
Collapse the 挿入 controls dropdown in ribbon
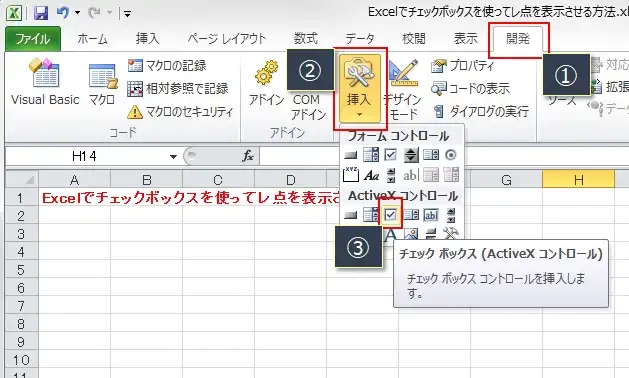(x=360, y=88)
